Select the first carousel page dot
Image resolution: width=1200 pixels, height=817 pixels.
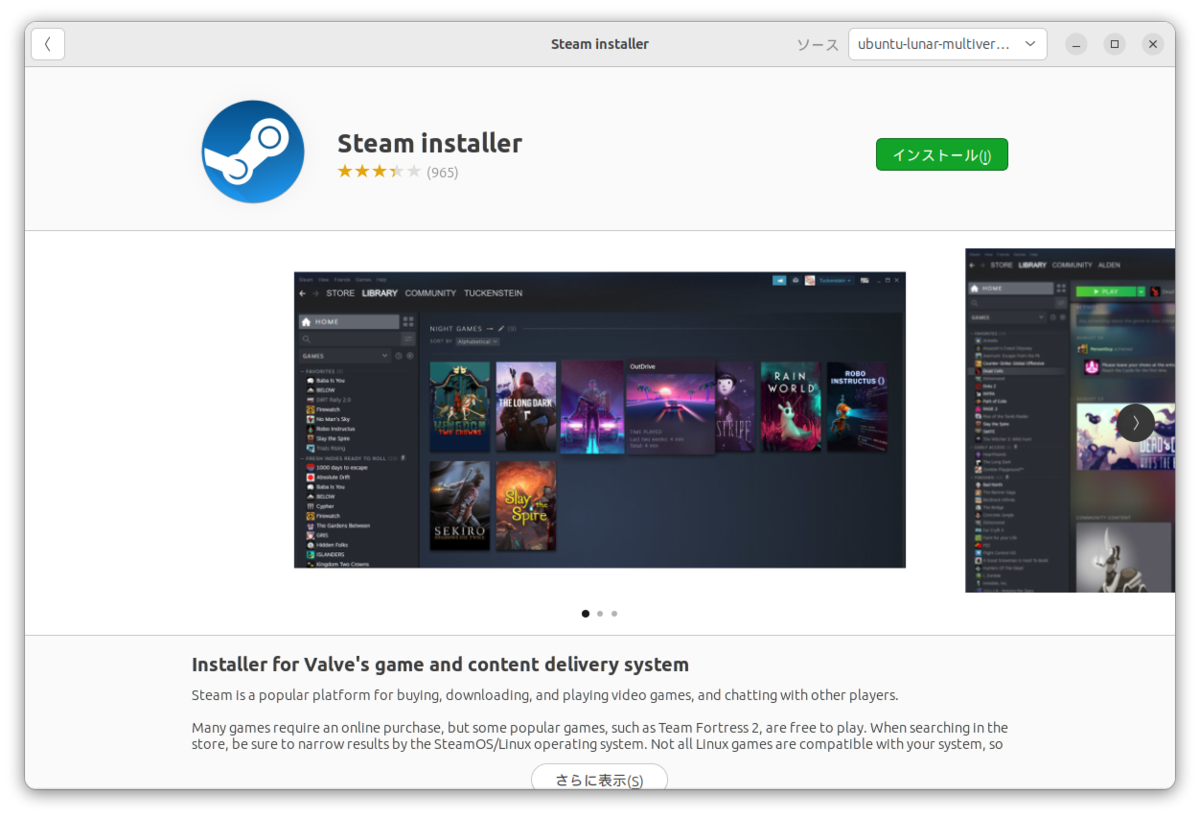point(586,614)
